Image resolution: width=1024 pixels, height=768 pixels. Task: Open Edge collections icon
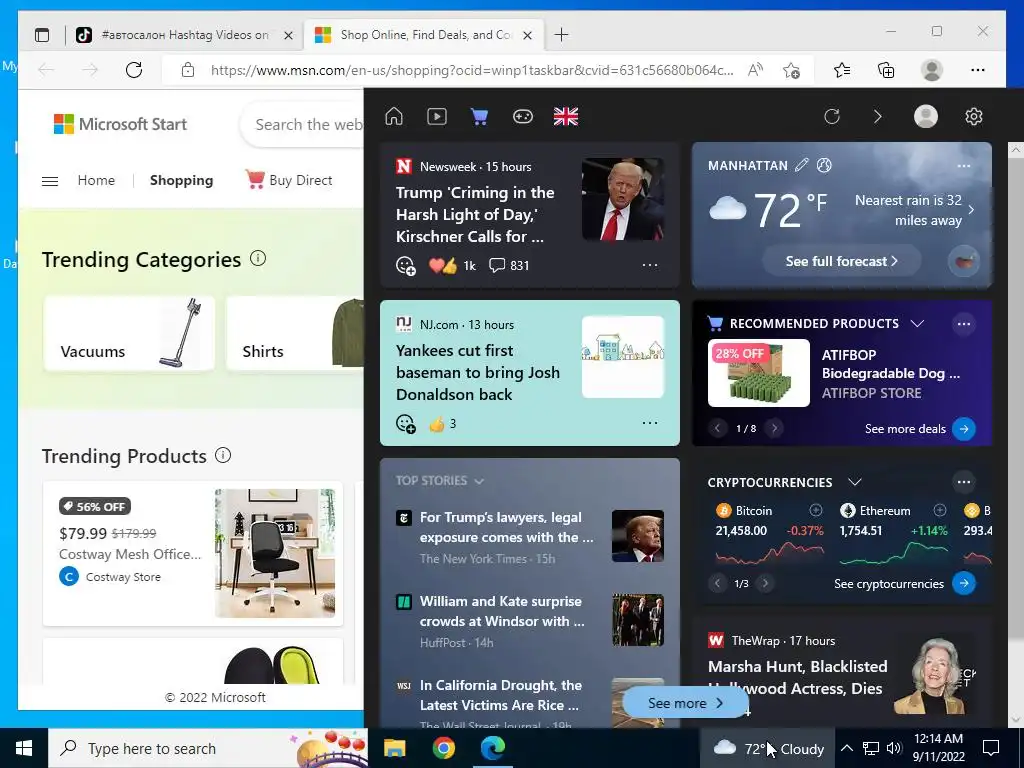click(886, 70)
